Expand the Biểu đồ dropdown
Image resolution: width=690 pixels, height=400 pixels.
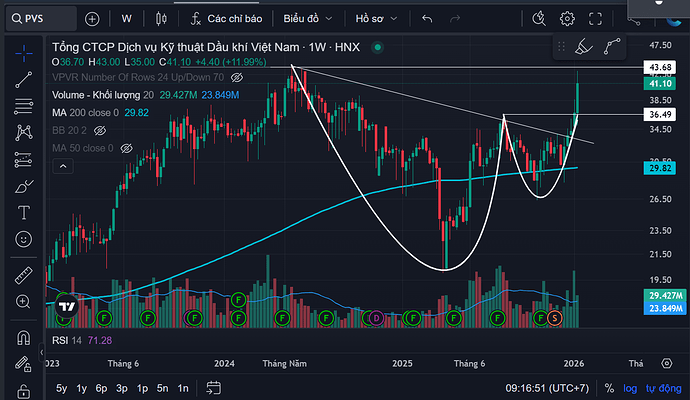[x=308, y=19]
